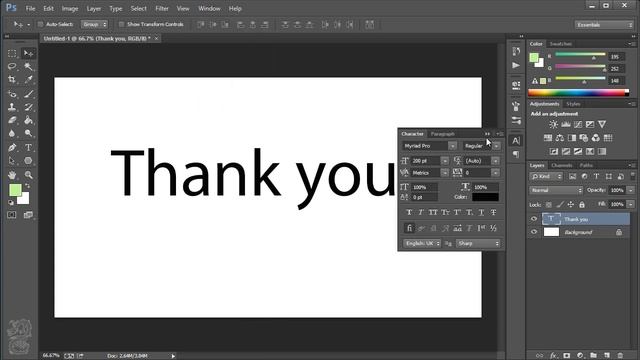The width and height of the screenshot is (640, 360).
Task: Switch to the Paths tab
Action: 586,165
